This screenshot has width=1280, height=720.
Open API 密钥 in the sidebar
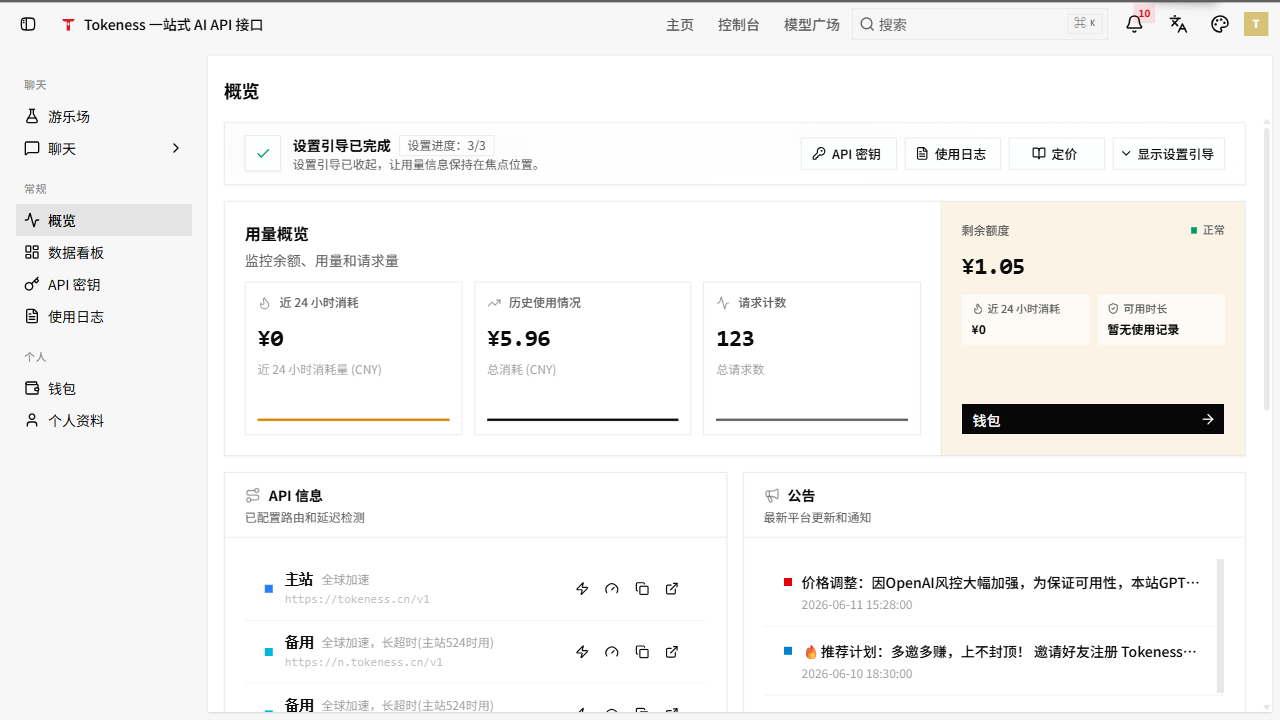[x=104, y=285]
